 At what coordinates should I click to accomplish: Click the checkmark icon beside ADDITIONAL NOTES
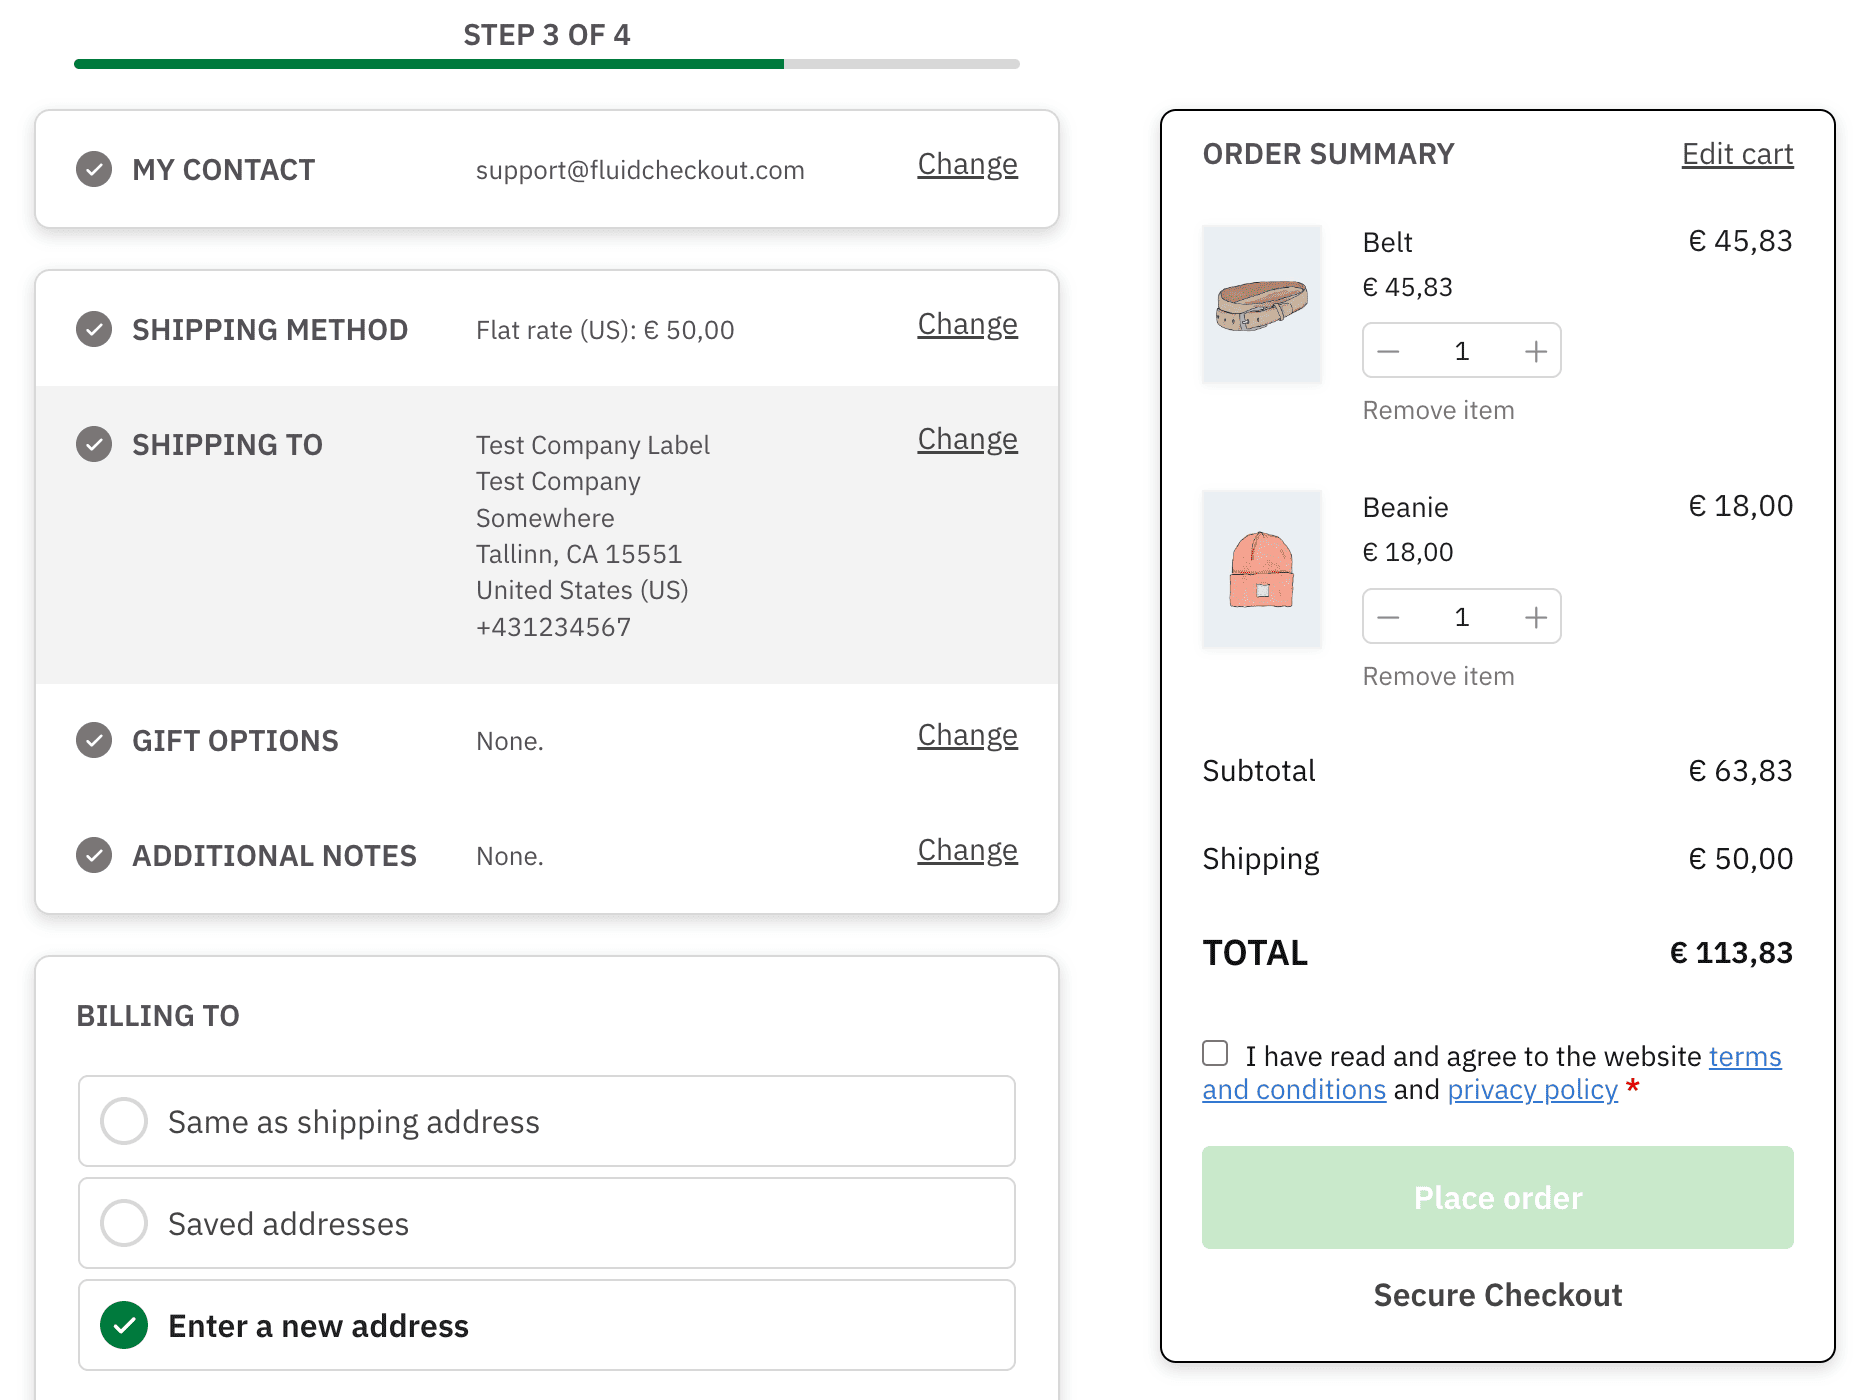(x=93, y=855)
